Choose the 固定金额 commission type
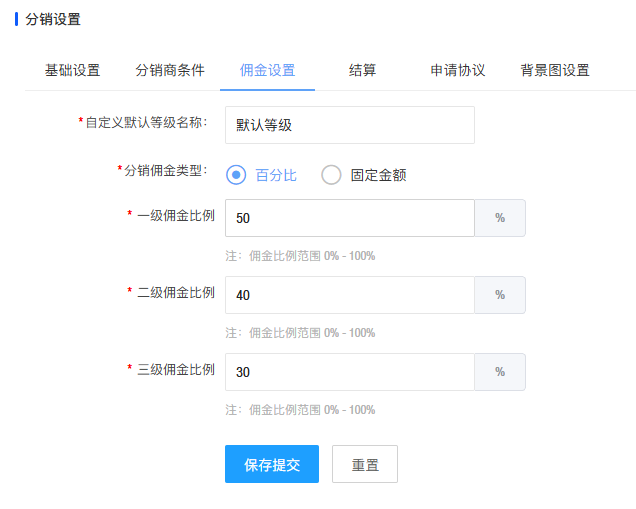The width and height of the screenshot is (636, 509). coord(332,175)
